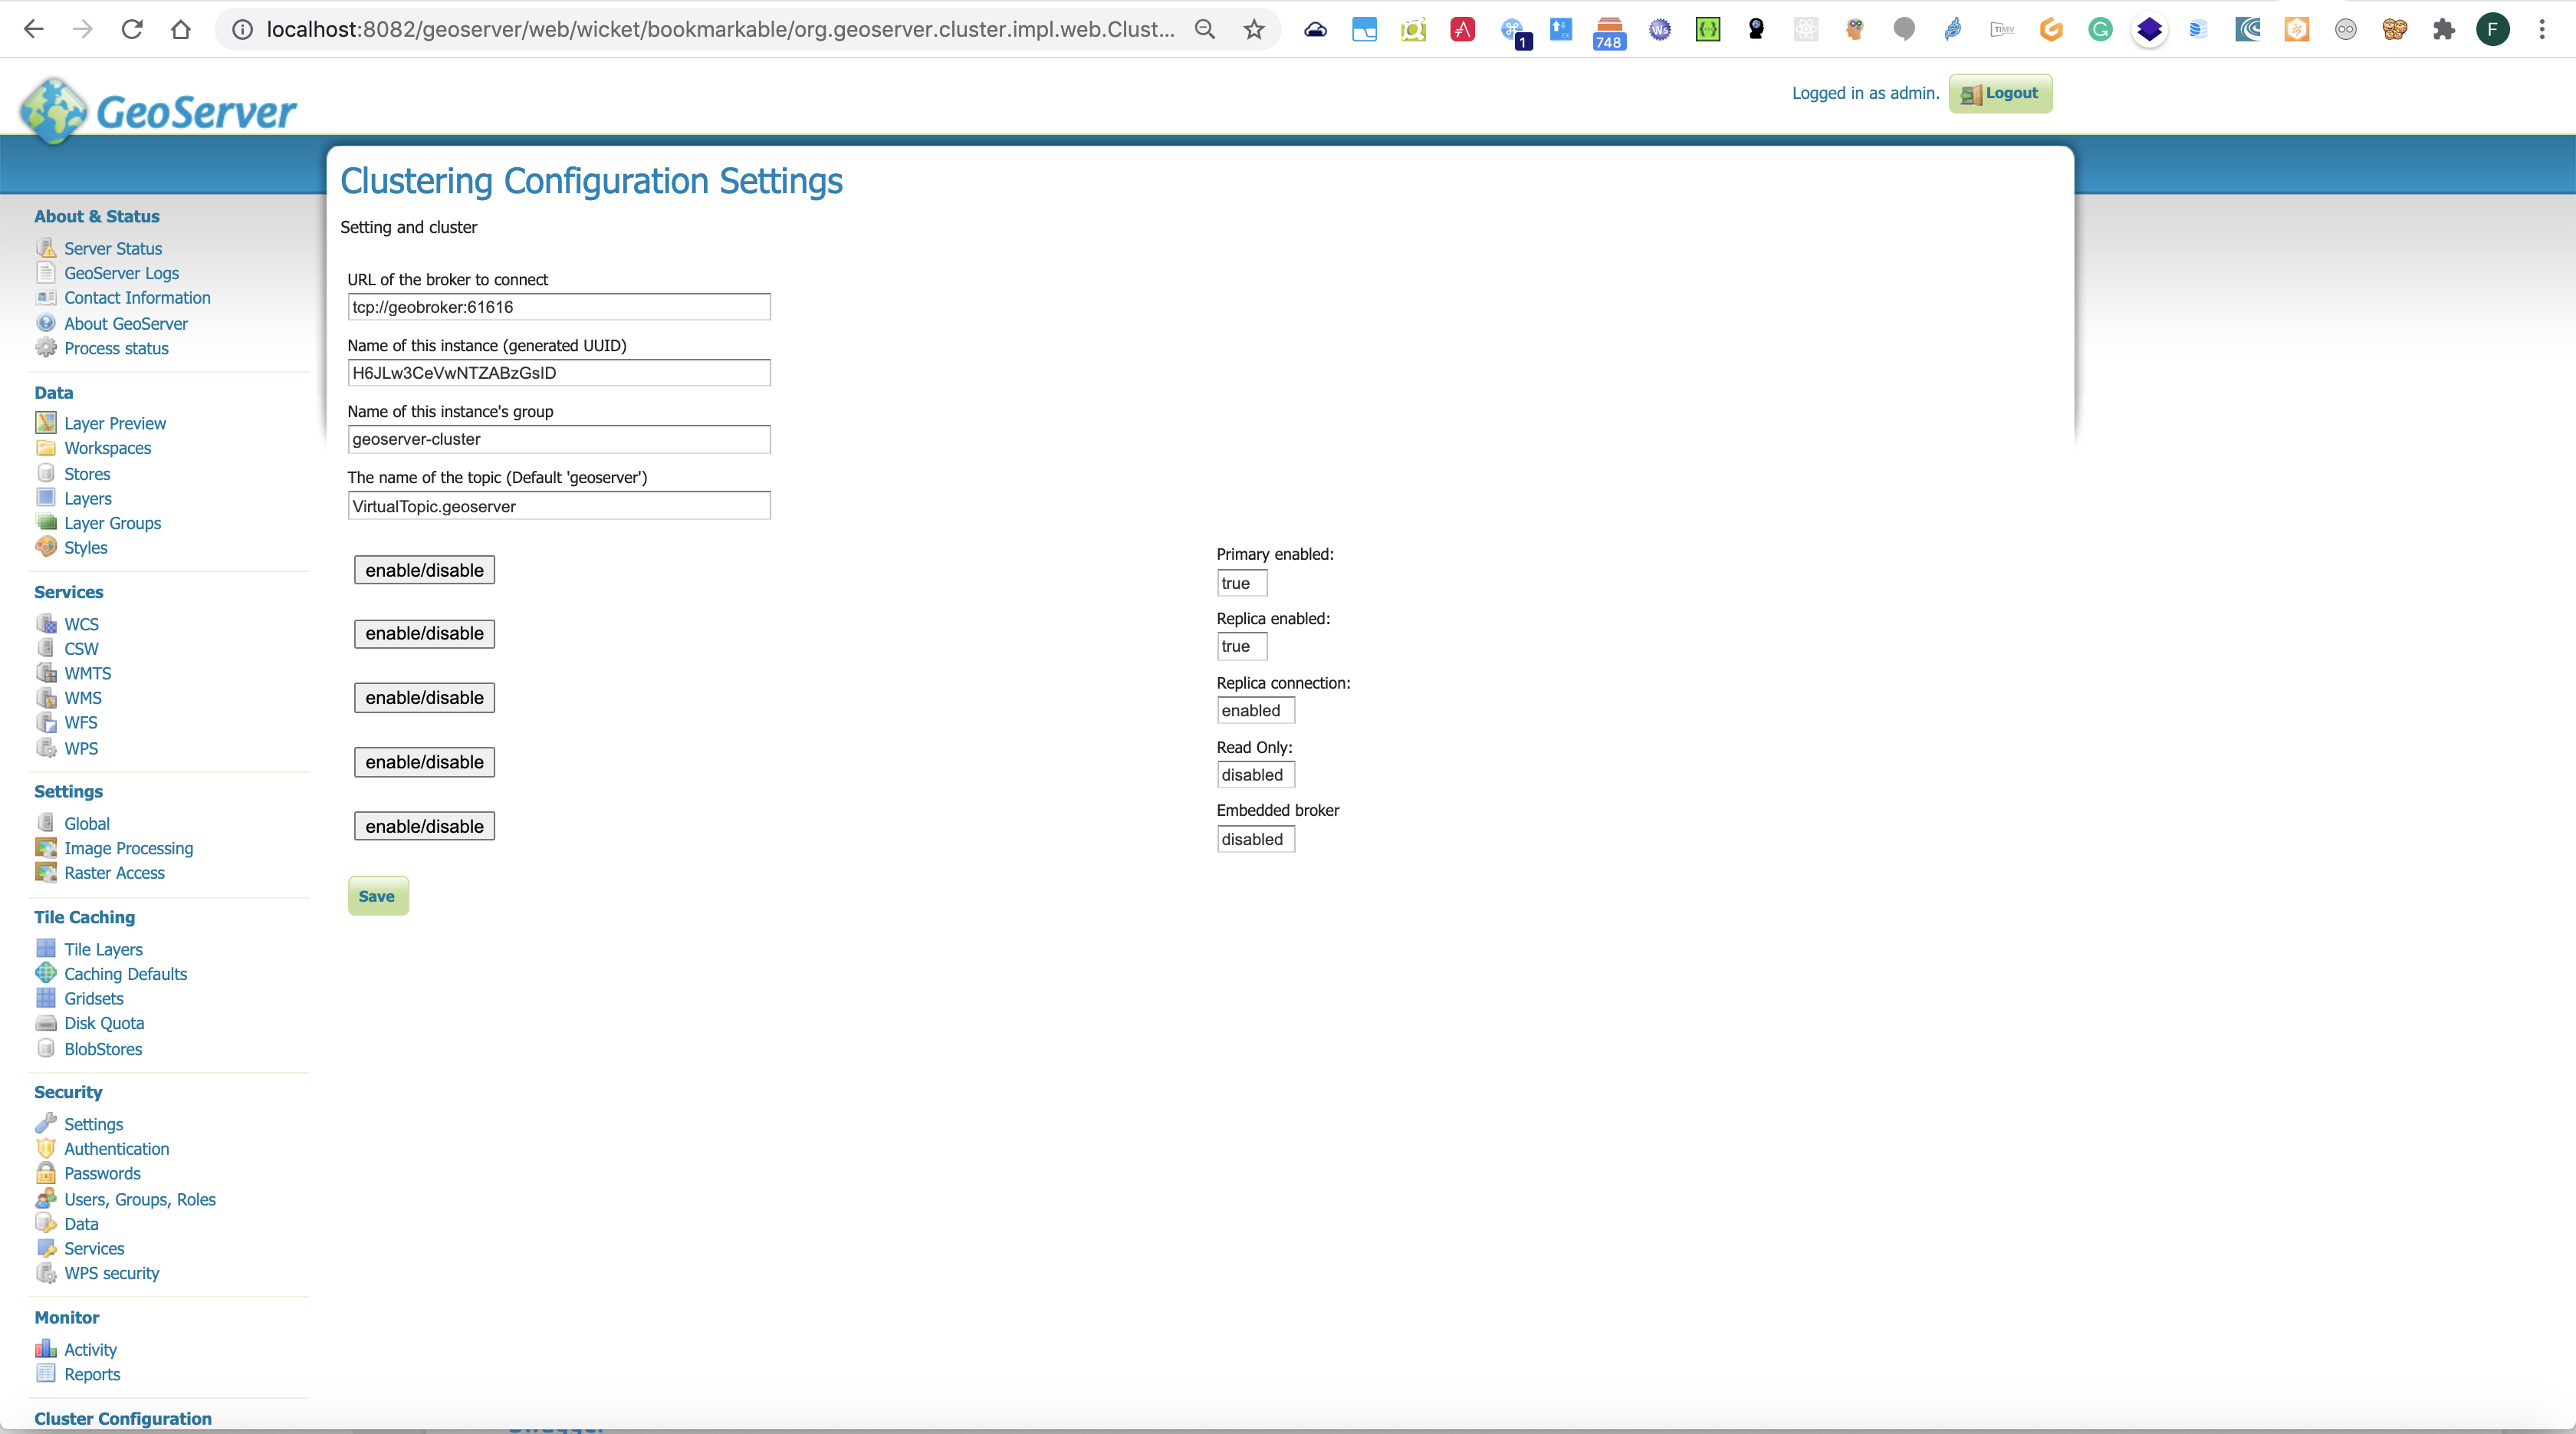Open Disk Quota settings
Image resolution: width=2576 pixels, height=1434 pixels.
(103, 1022)
